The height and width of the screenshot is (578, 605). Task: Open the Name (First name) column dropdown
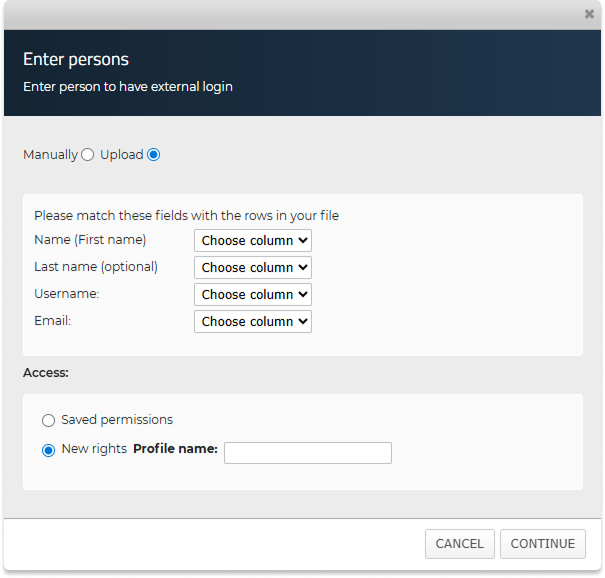[253, 241]
